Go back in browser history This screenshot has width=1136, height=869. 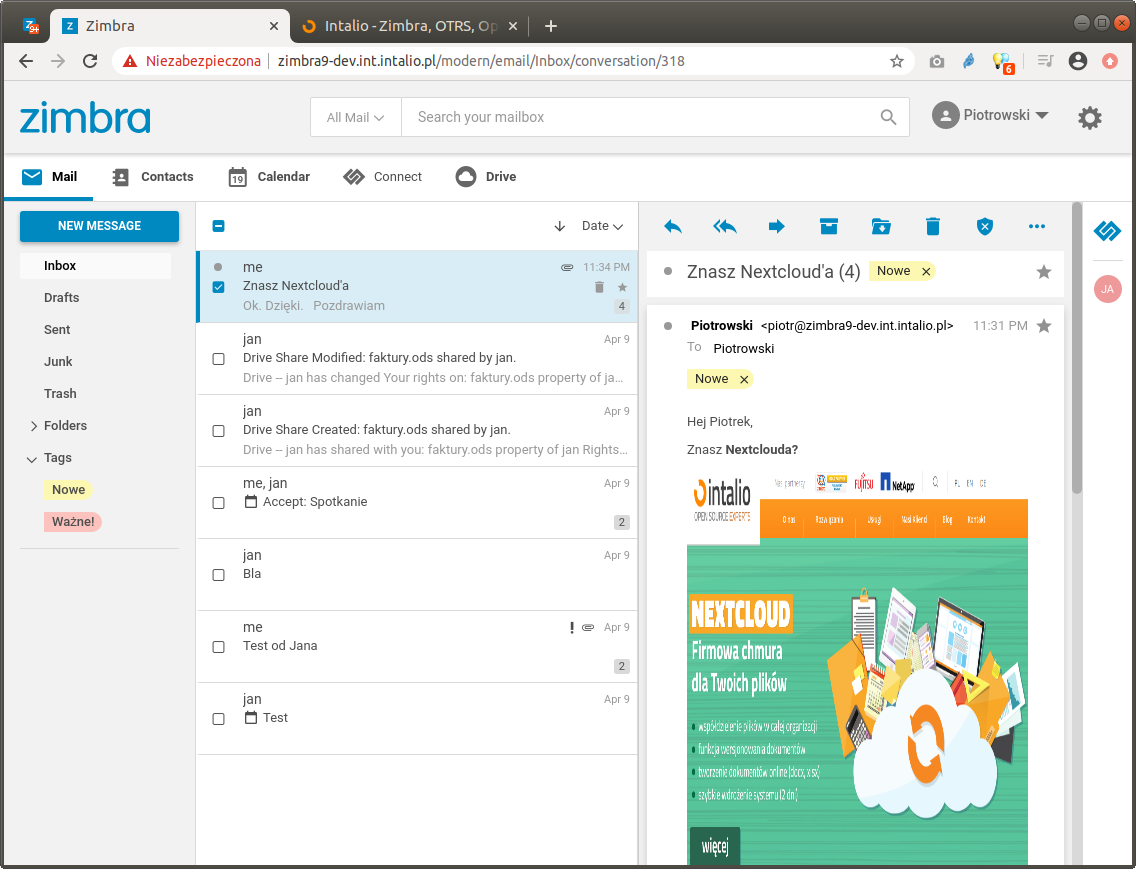26,61
